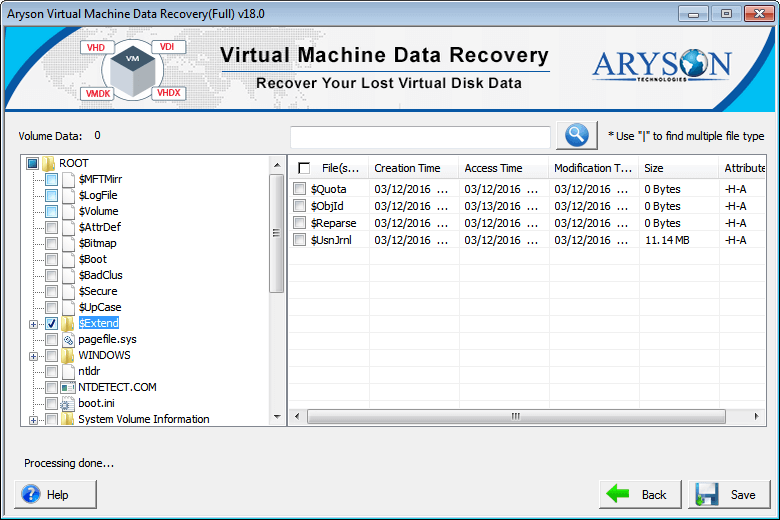Viewport: 780px width, 520px height.
Task: Click the $BadClus file icon
Action: pos(69,275)
